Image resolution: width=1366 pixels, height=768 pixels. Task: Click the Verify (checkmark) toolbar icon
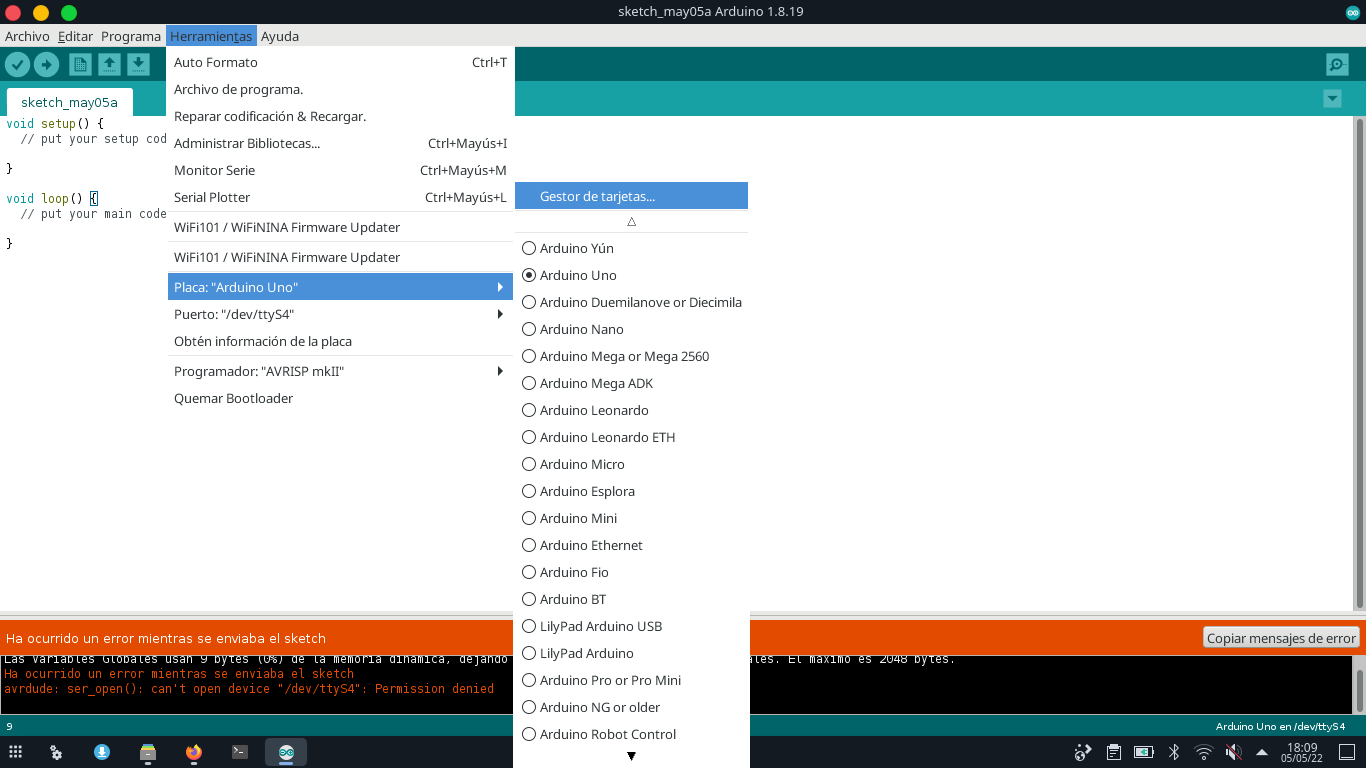click(17, 65)
